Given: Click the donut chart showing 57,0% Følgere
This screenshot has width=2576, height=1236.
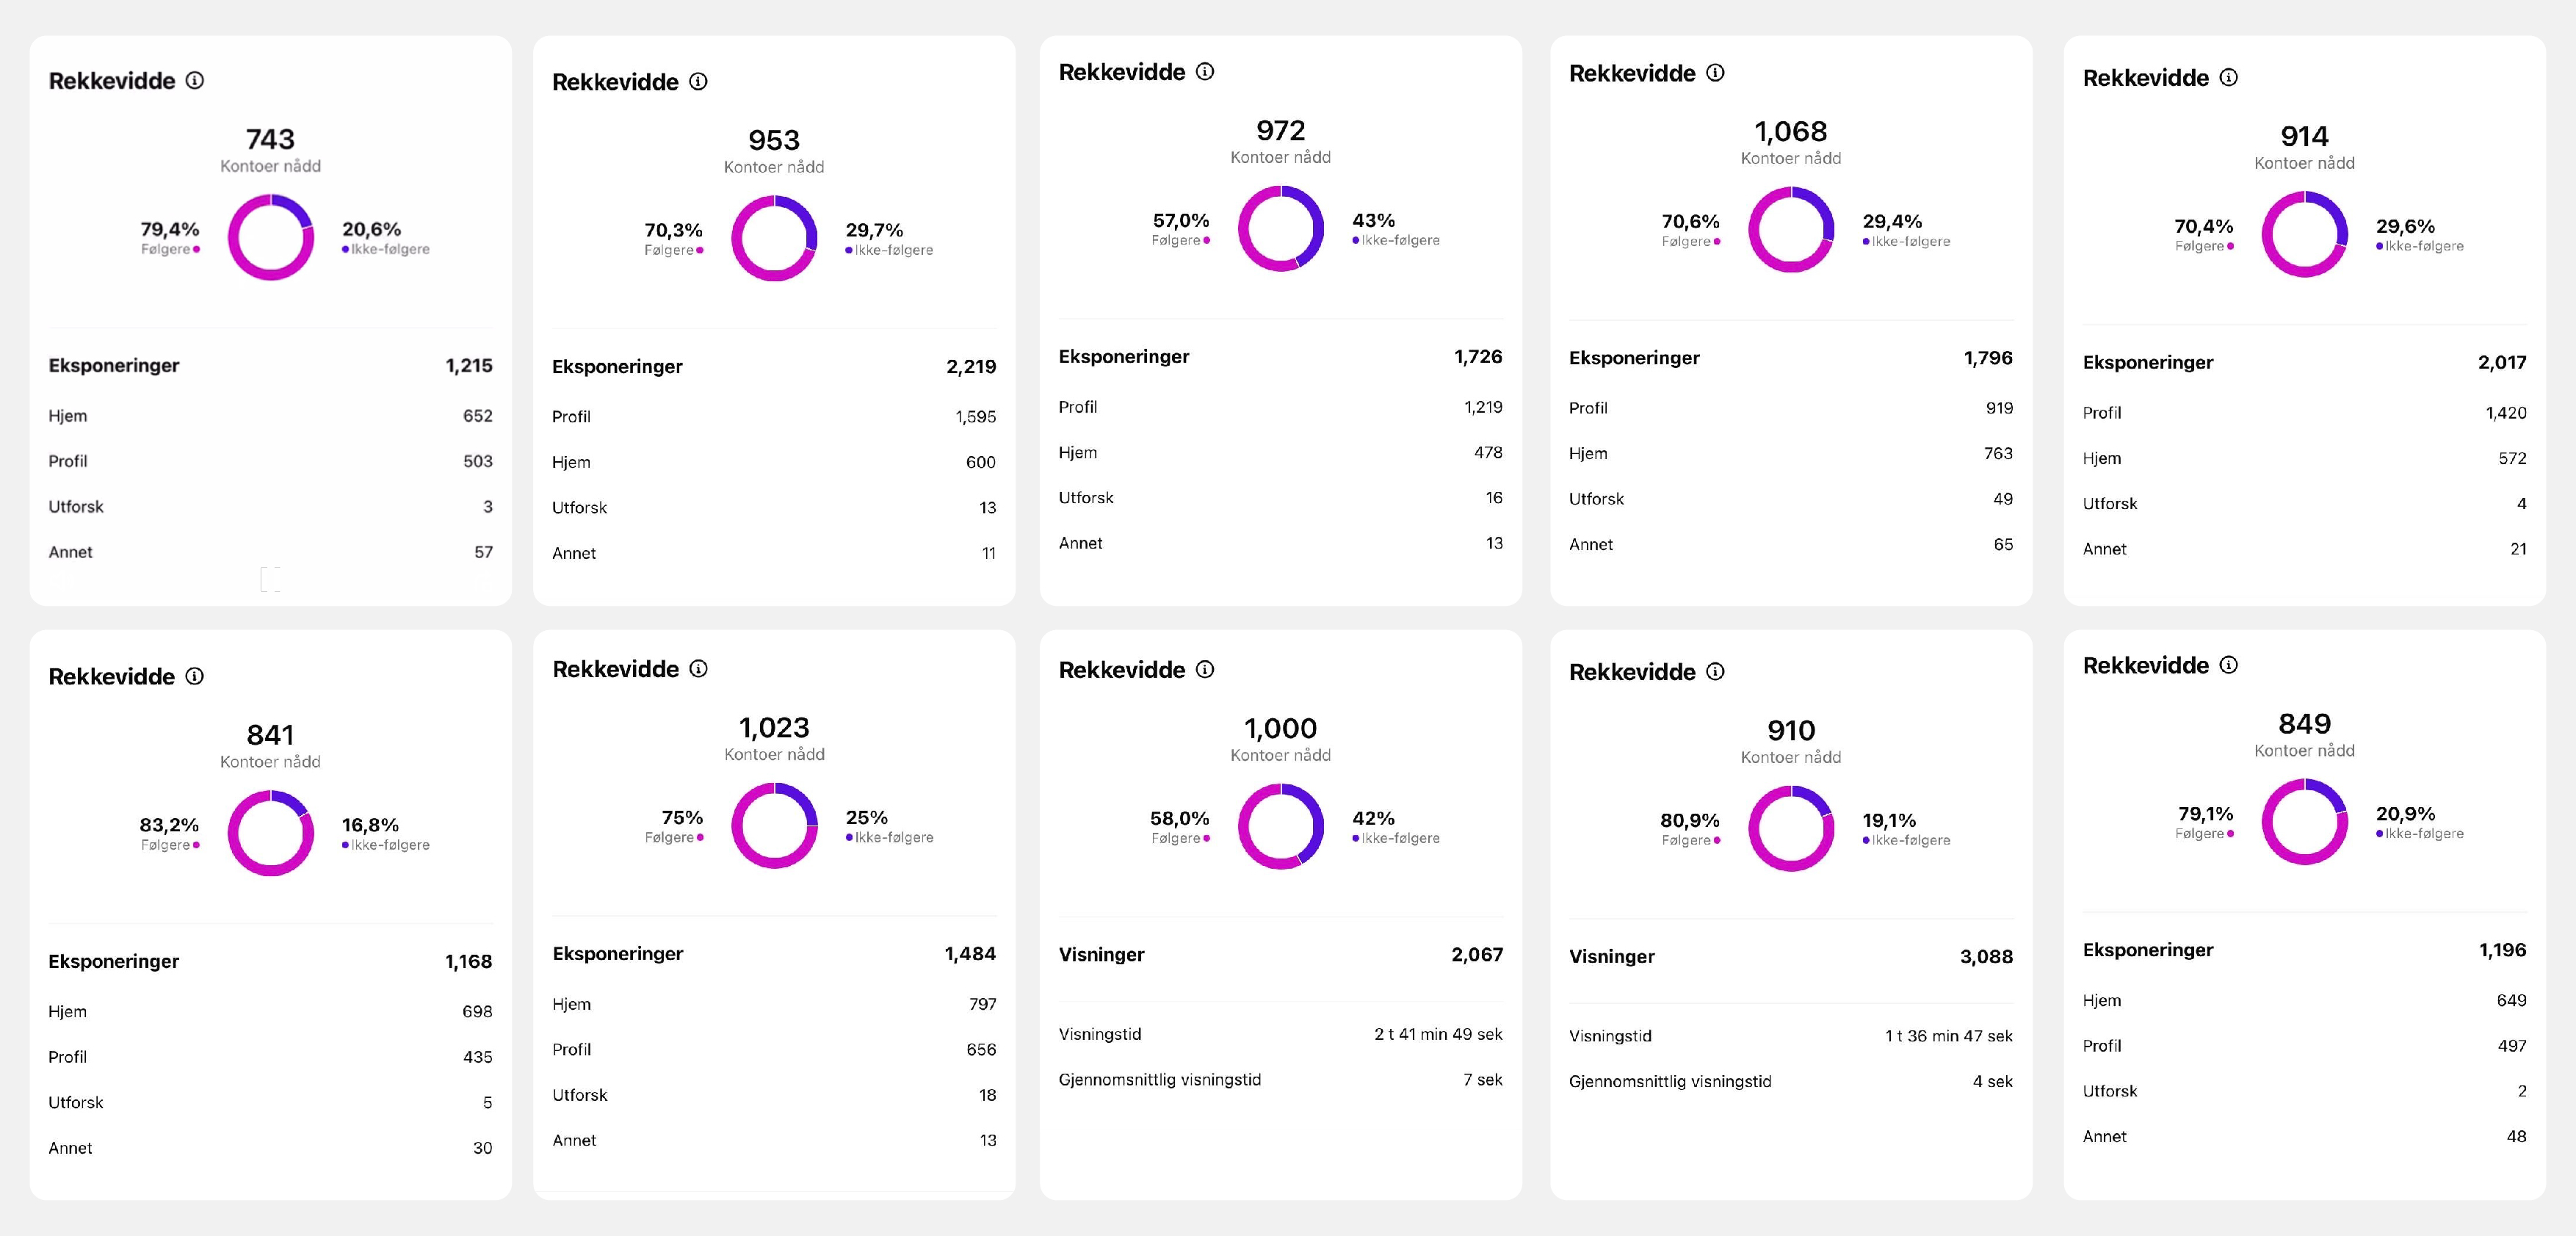Looking at the screenshot, I should (x=1281, y=228).
